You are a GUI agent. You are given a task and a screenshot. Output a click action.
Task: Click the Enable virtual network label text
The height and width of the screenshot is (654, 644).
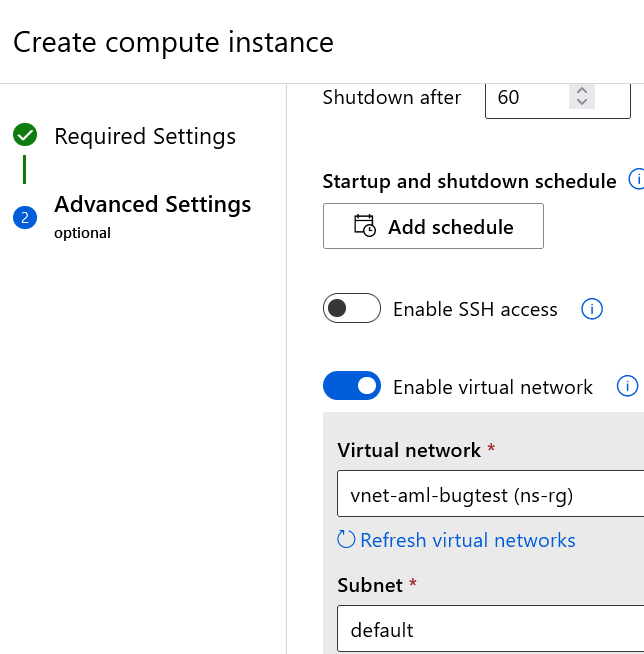pos(492,387)
